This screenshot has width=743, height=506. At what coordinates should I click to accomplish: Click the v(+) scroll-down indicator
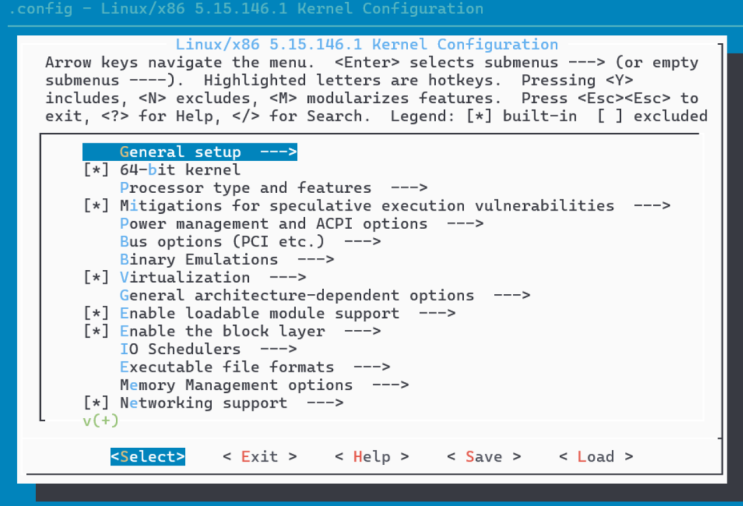coord(100,421)
